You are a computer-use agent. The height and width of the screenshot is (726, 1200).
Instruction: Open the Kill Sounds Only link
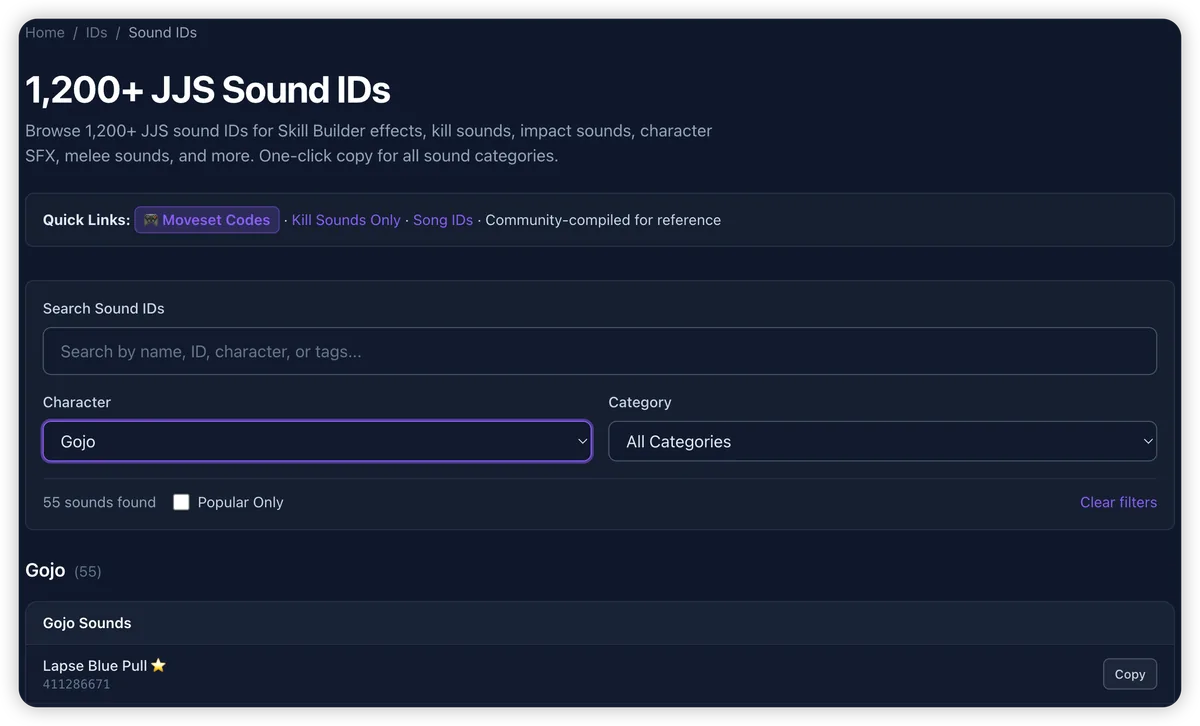[346, 220]
